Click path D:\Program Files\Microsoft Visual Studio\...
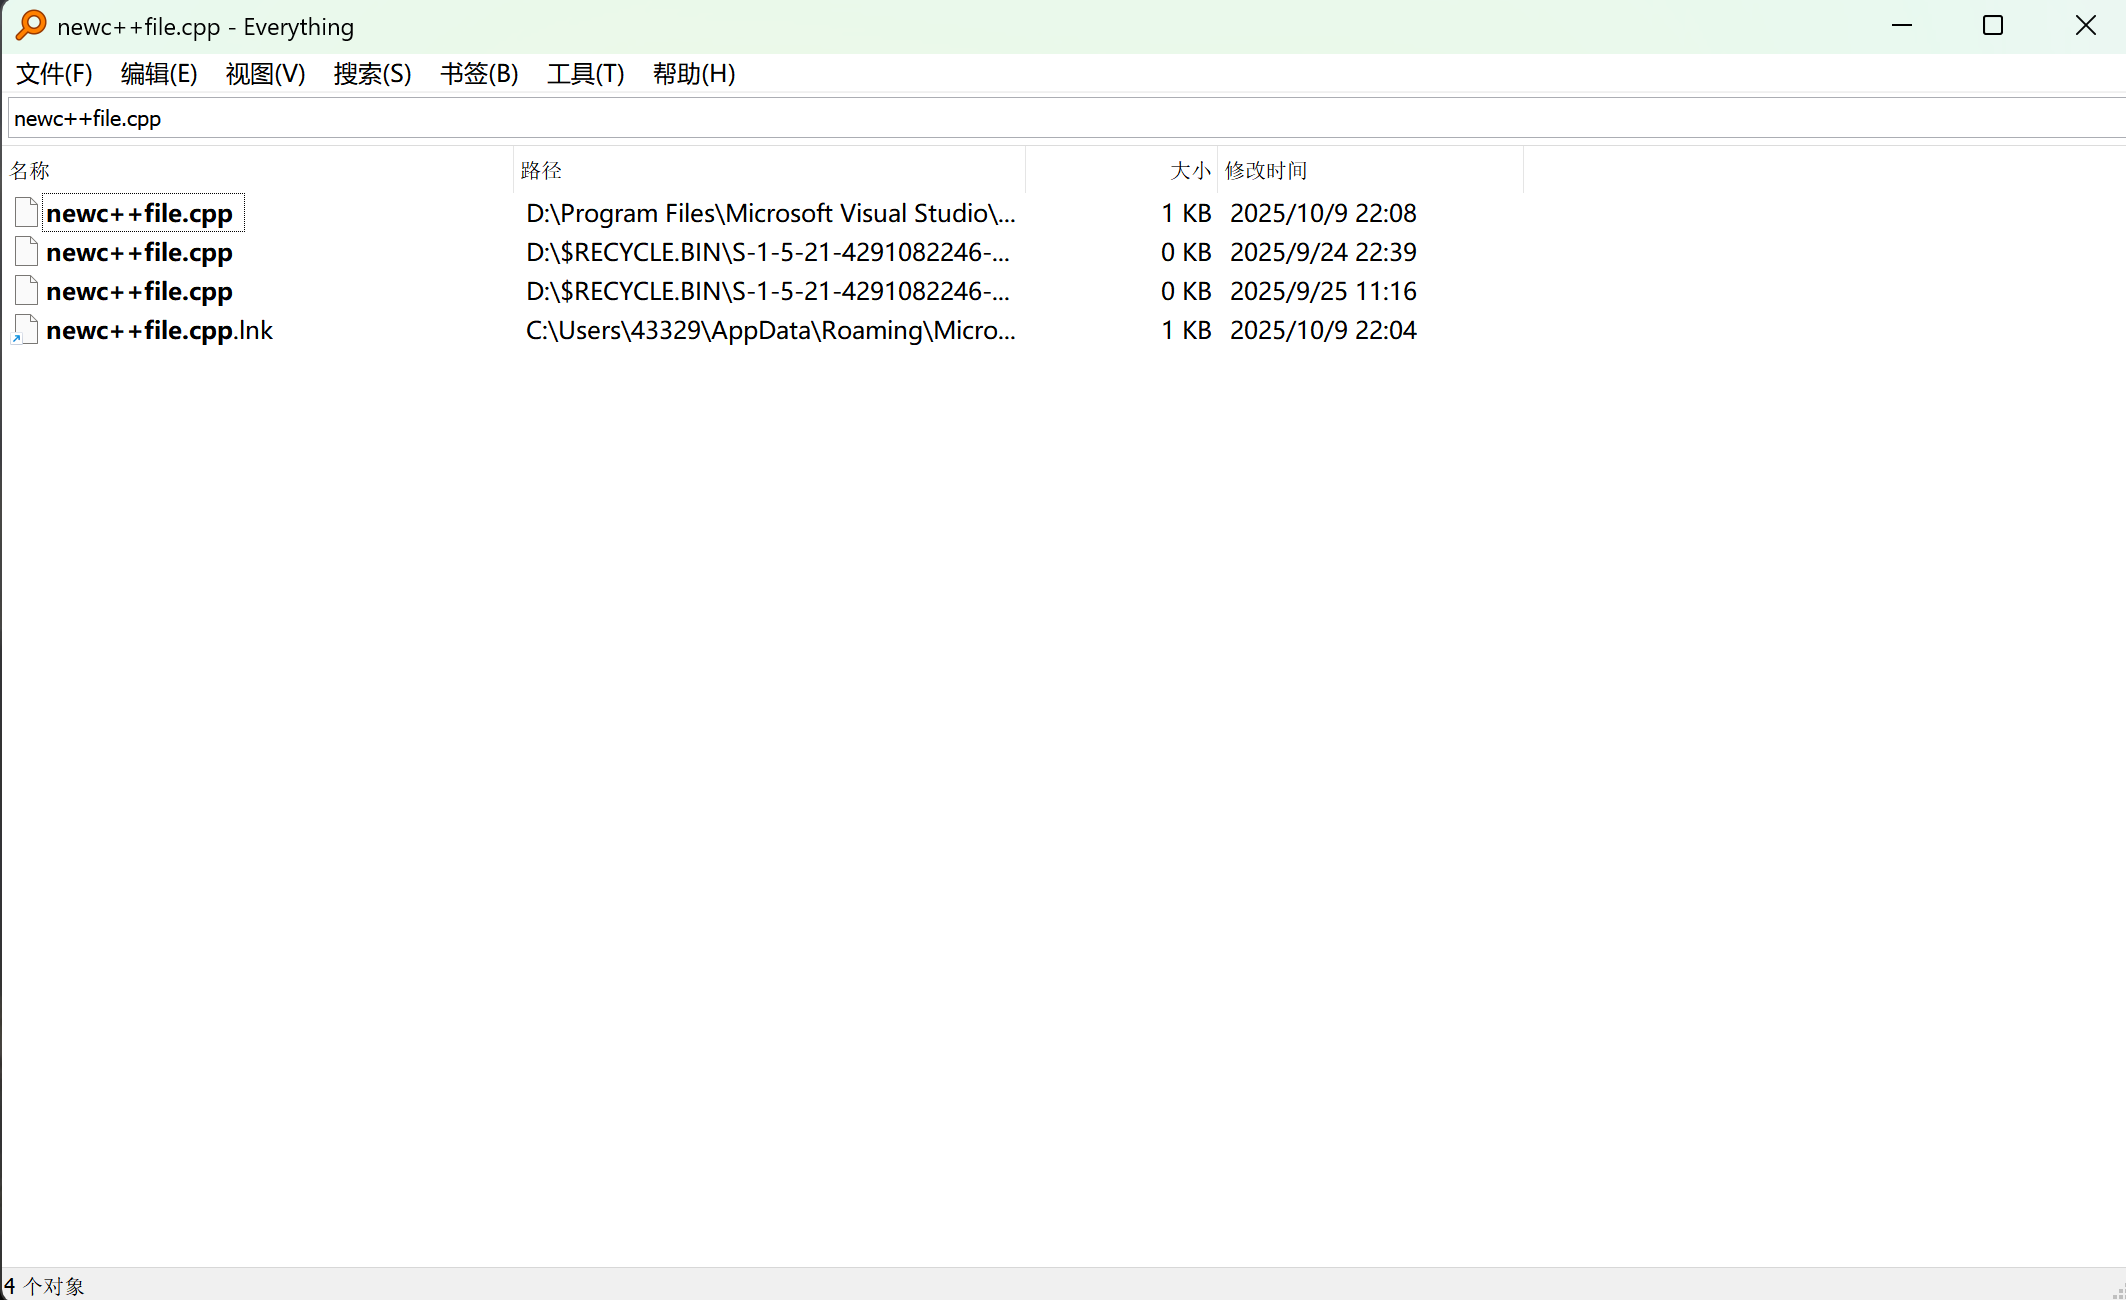2126x1300 pixels. tap(771, 213)
